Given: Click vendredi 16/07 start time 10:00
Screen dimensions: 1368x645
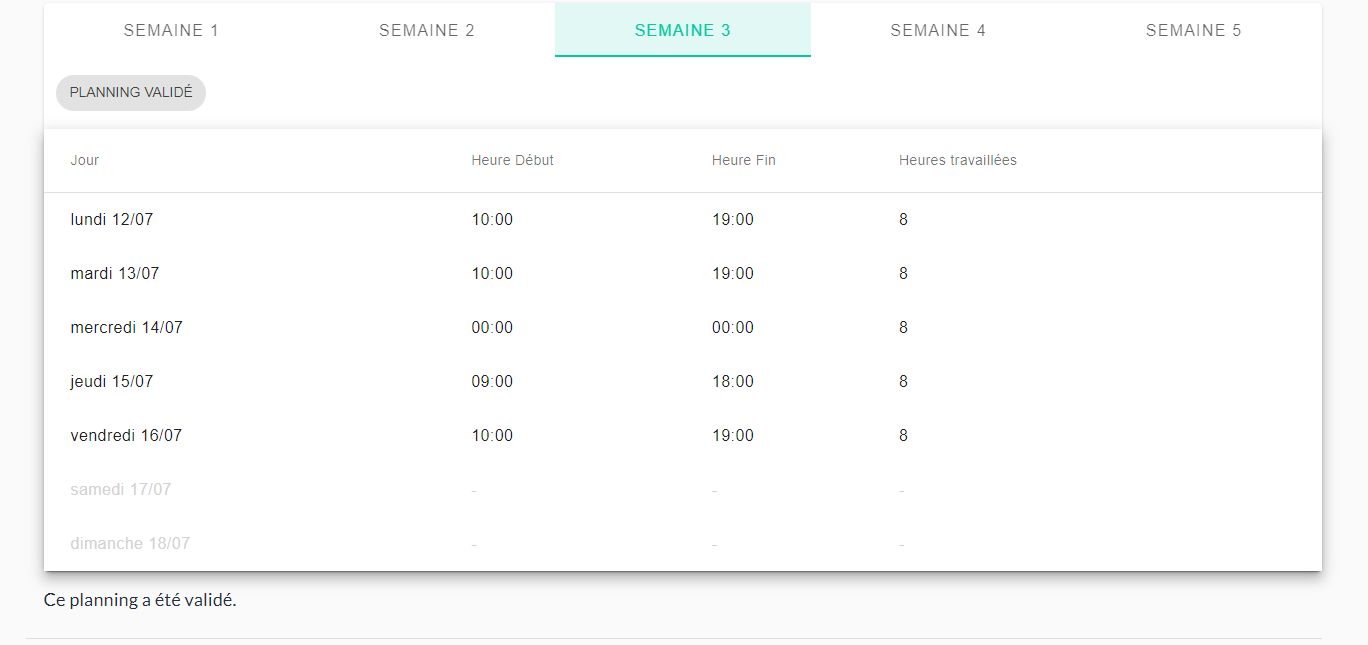Looking at the screenshot, I should point(492,435).
